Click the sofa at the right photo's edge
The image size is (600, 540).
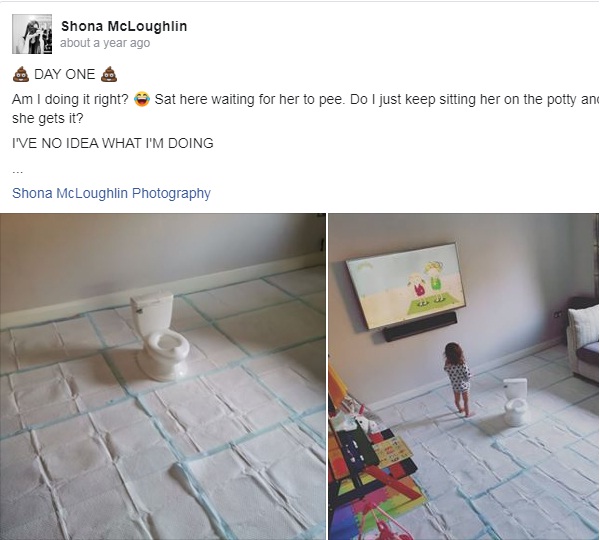tap(583, 338)
